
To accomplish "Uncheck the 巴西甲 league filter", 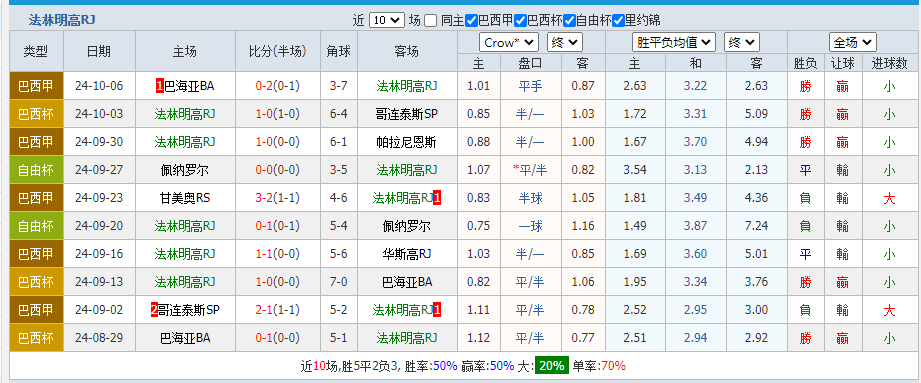I will click(471, 21).
